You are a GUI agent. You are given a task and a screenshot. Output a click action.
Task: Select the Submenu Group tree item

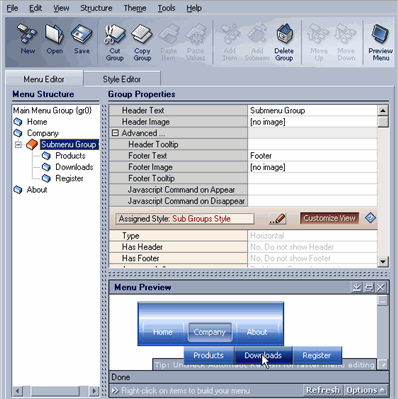(69, 145)
